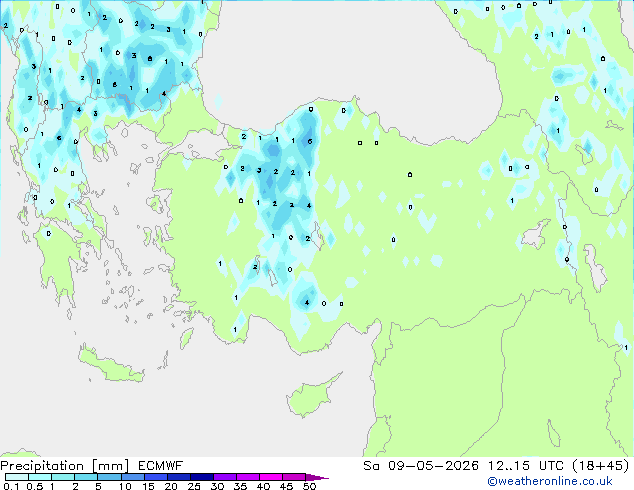Click the legend value '0.1'

[11, 486]
